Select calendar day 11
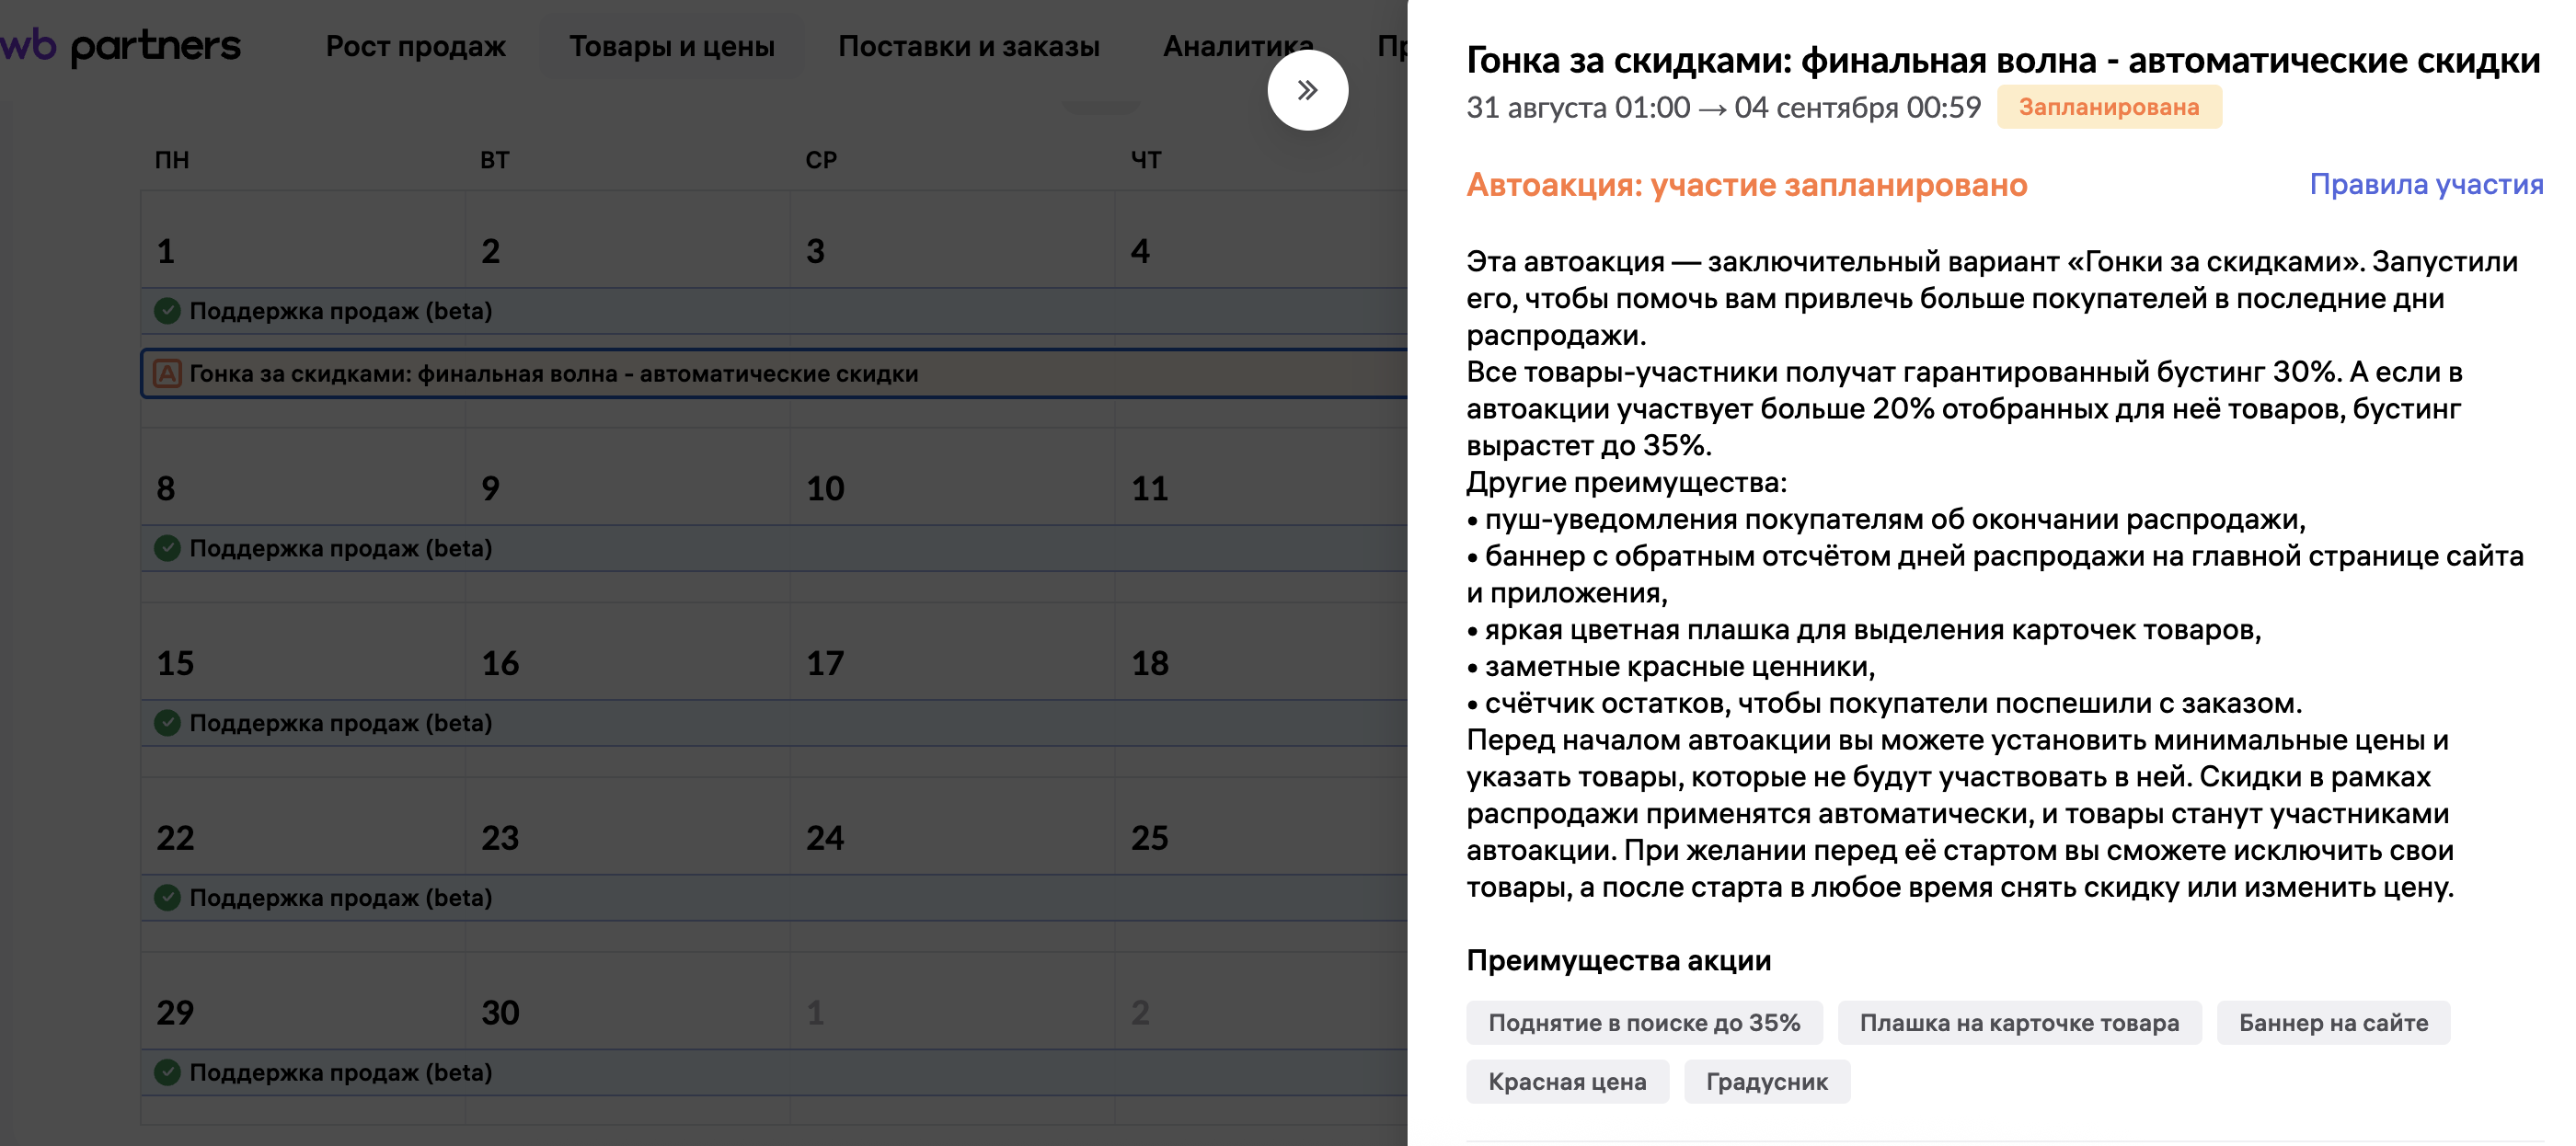 tap(1150, 489)
